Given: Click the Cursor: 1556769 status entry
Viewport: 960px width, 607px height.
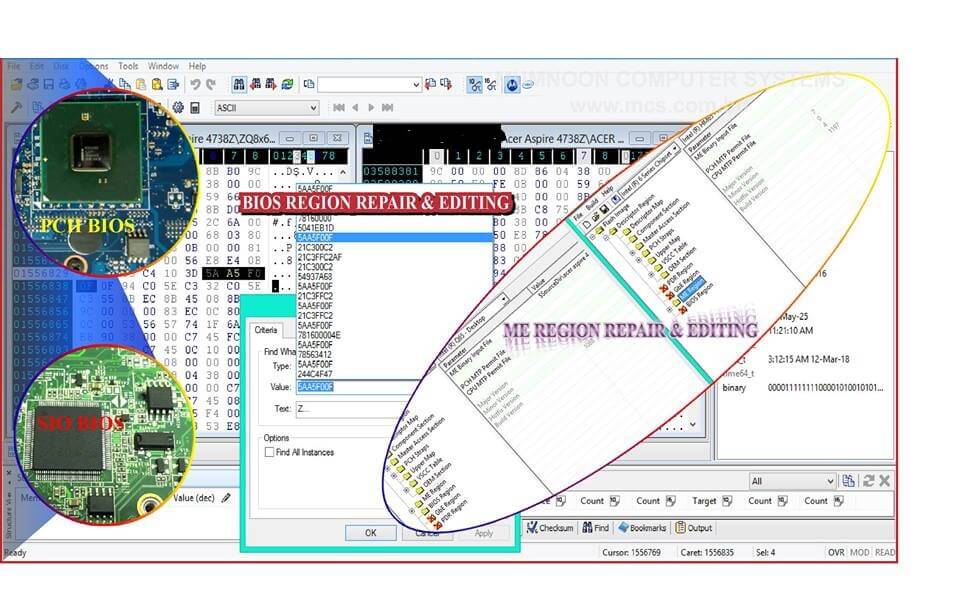Looking at the screenshot, I should [x=631, y=552].
